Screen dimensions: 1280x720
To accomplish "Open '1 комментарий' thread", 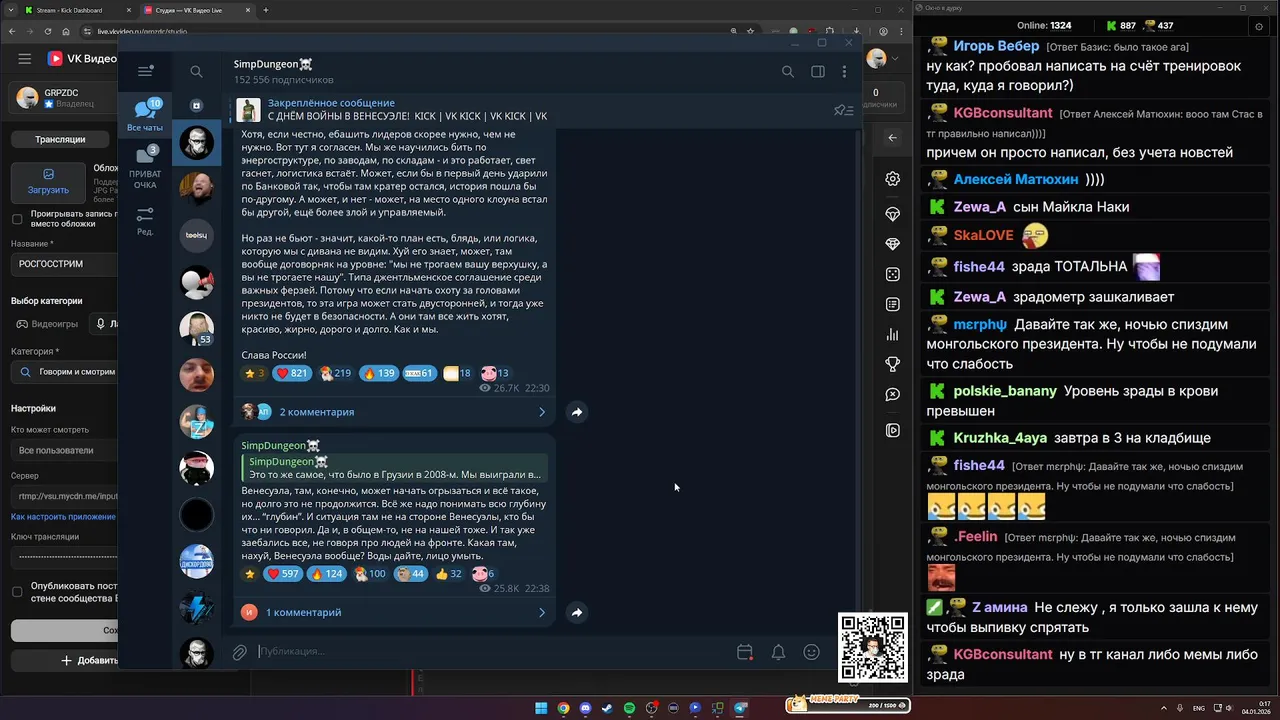I will 303,612.
